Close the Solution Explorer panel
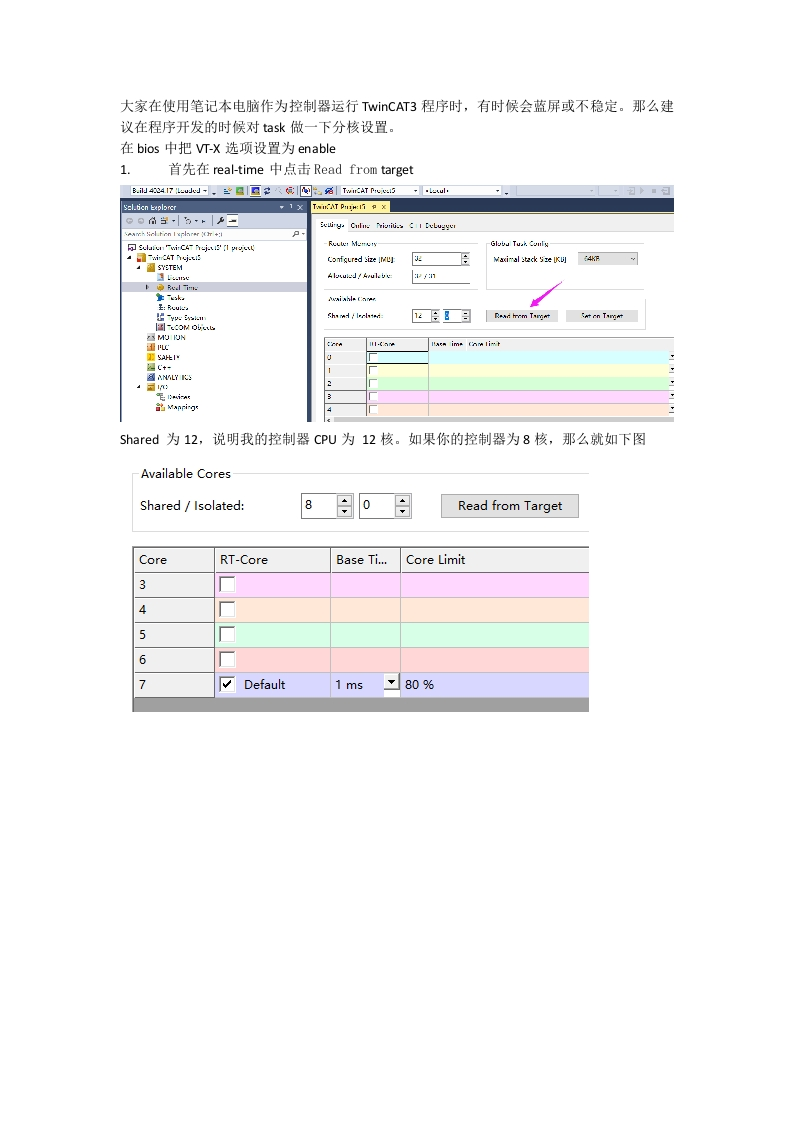Viewport: 793px width, 1122px height. 300,207
